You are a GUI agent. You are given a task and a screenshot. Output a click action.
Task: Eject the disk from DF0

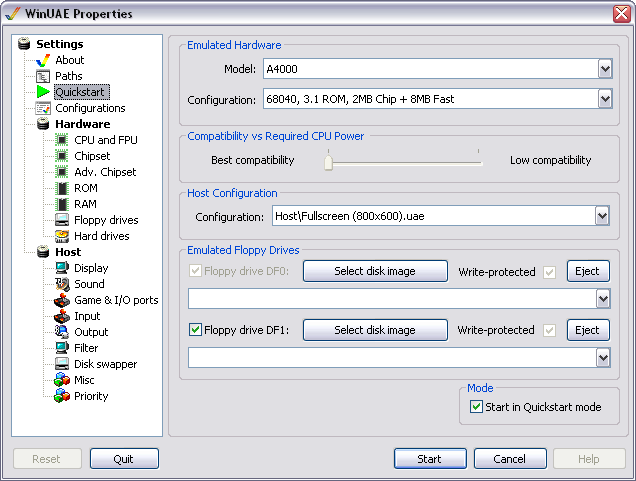pos(588,271)
